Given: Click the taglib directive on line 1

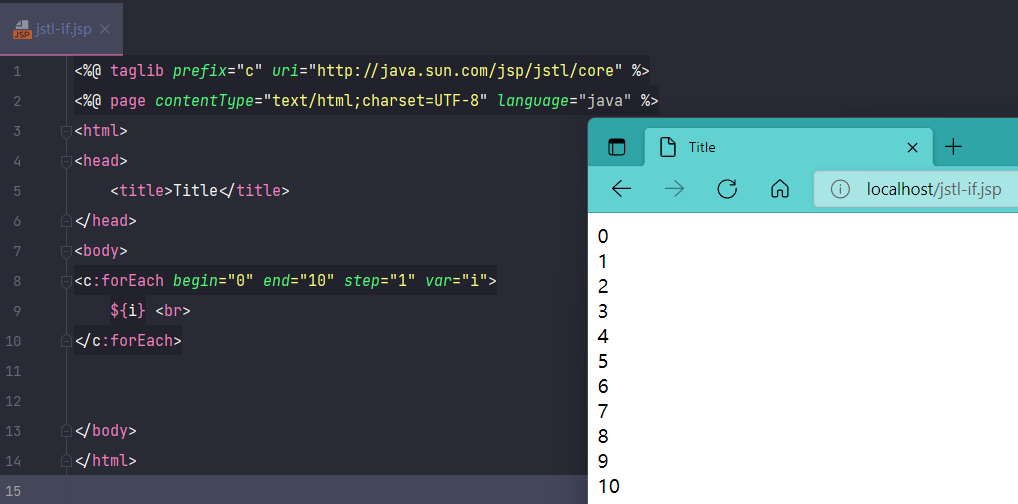Looking at the screenshot, I should (362, 71).
